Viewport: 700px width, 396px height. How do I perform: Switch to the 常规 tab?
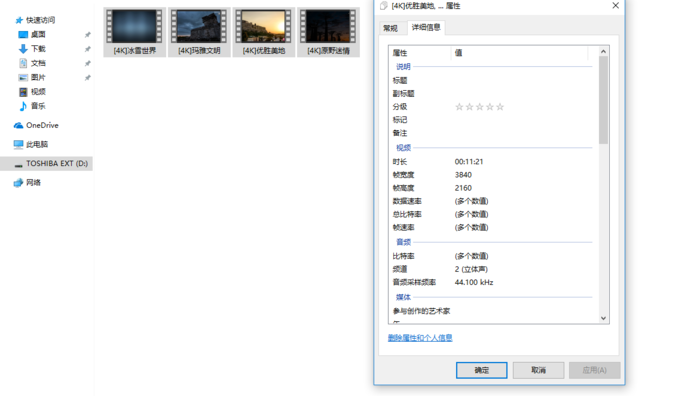click(x=390, y=28)
